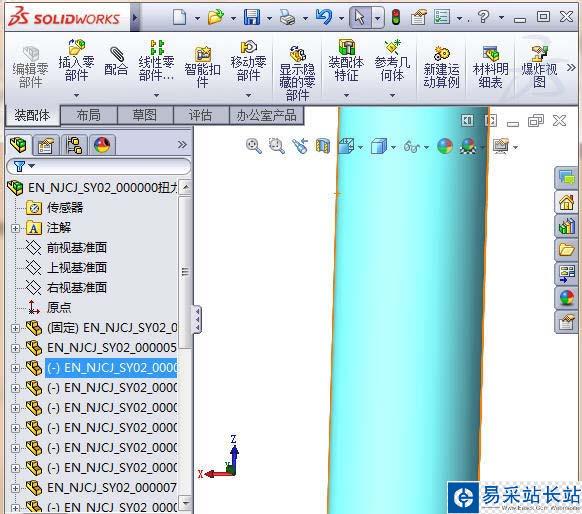The height and width of the screenshot is (514, 582).
Task: Activate the Select cursor tool
Action: [x=359, y=17]
